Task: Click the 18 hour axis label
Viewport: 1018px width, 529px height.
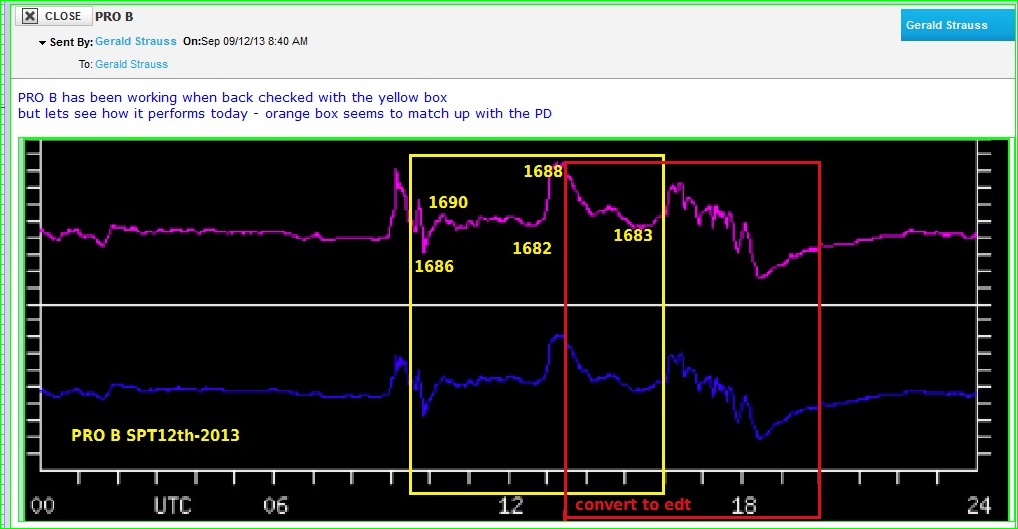Action: 743,506
